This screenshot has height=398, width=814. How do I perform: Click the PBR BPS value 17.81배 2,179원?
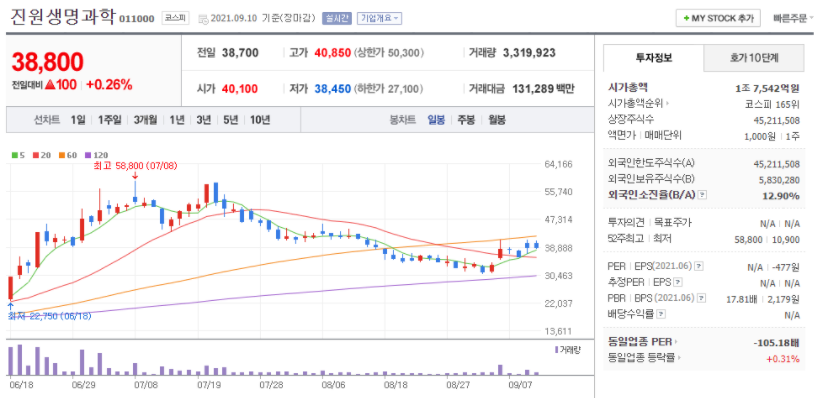pos(763,298)
